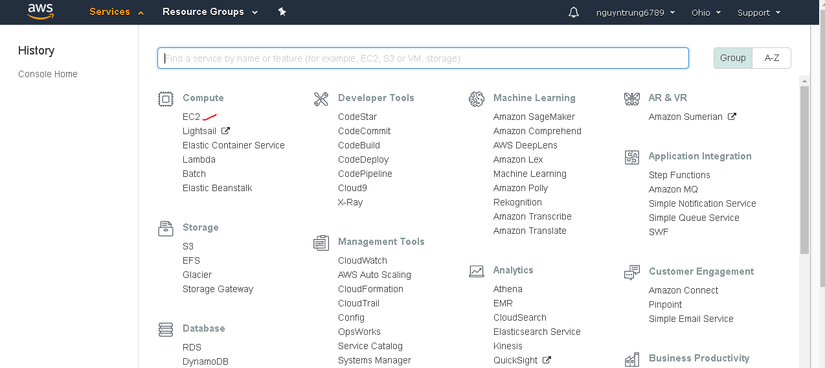The width and height of the screenshot is (825, 368).
Task: Switch to Group view
Action: pyautogui.click(x=733, y=58)
